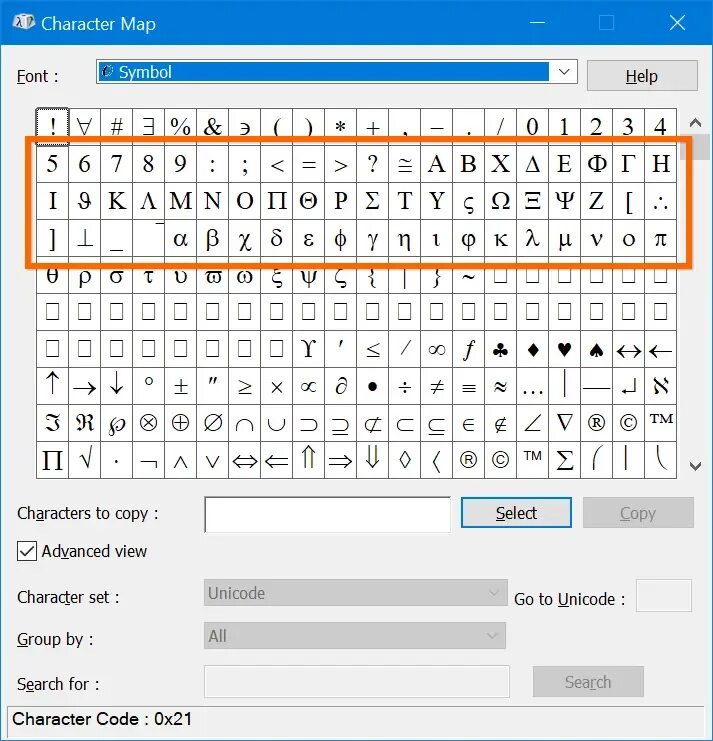The image size is (713, 741).
Task: Select the lowercase mu (μ) character
Action: click(x=565, y=239)
